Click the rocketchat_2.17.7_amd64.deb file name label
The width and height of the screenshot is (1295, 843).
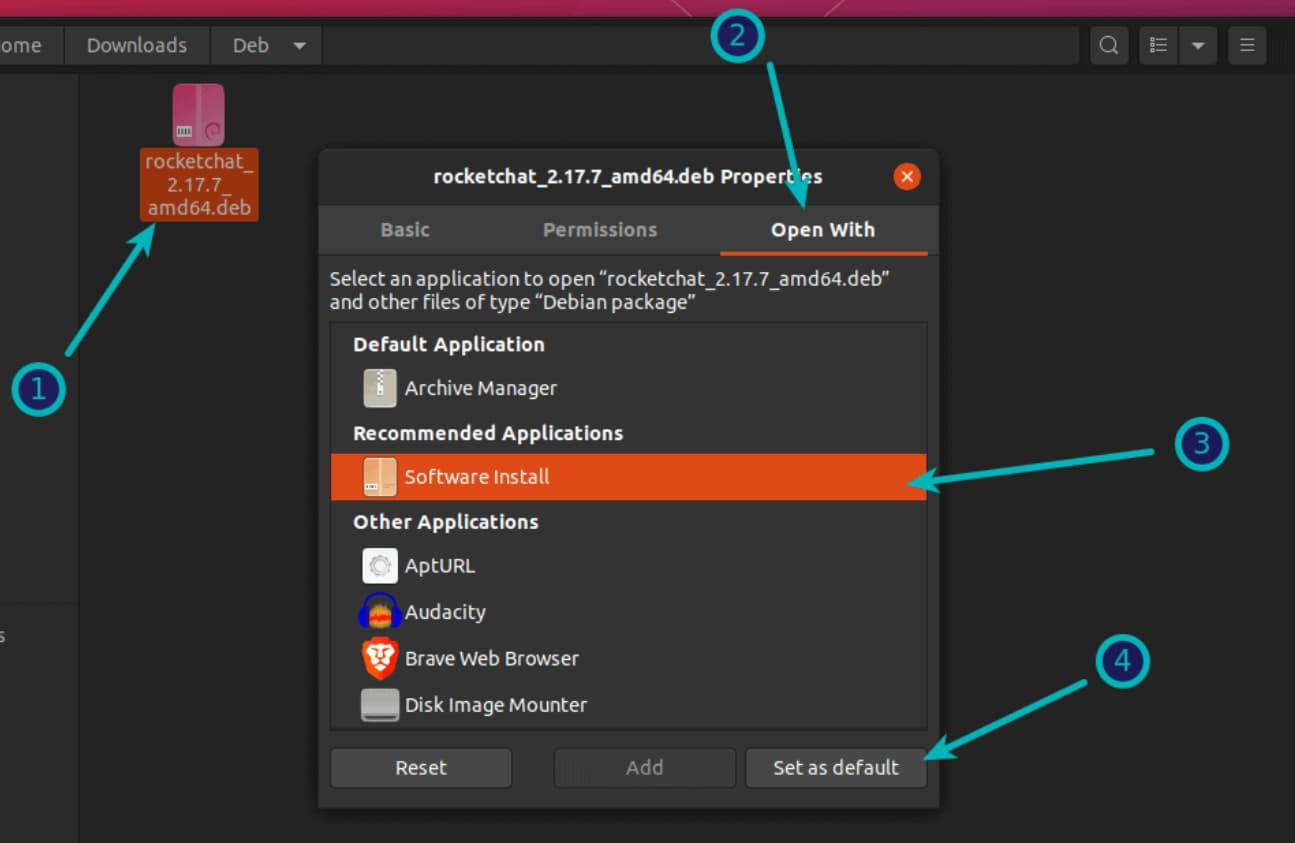point(199,185)
